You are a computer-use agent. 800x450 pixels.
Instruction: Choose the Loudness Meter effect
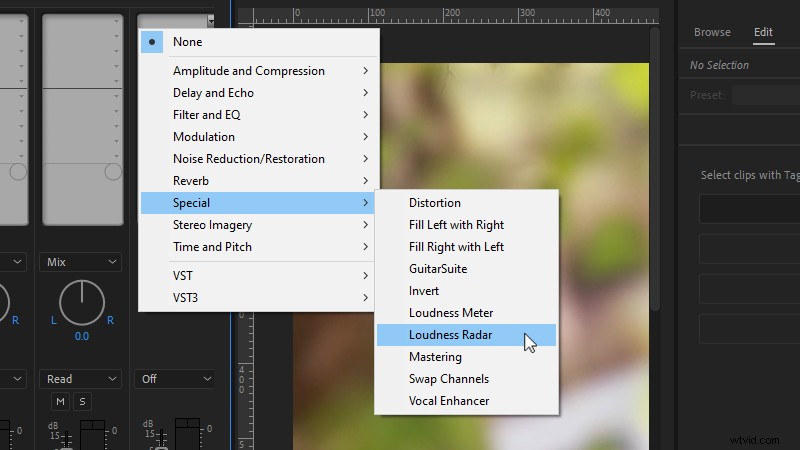(466, 313)
